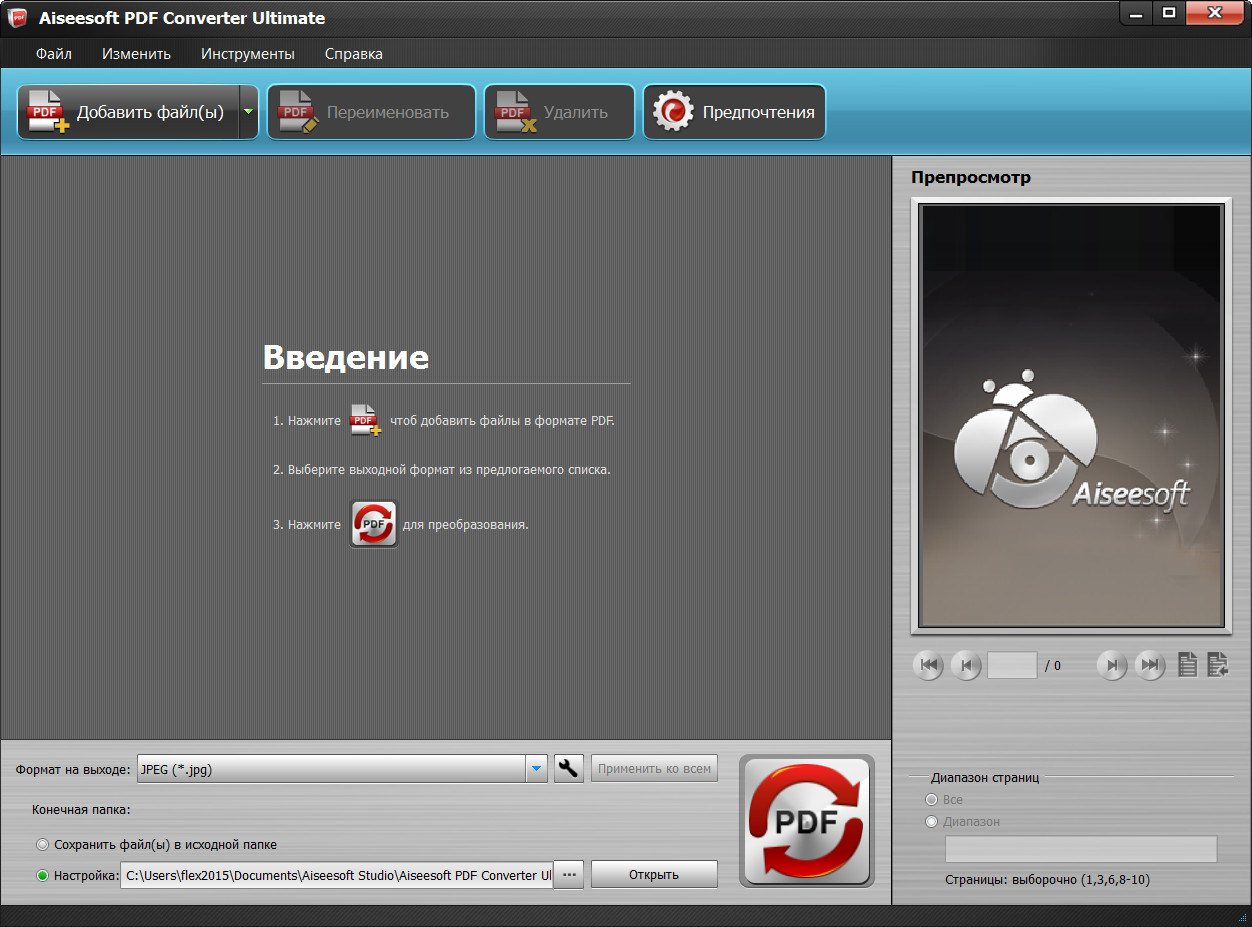Screen dimensions: 1252x927
Task: Close the Aiseesoft PDF Converter window
Action: (1214, 13)
